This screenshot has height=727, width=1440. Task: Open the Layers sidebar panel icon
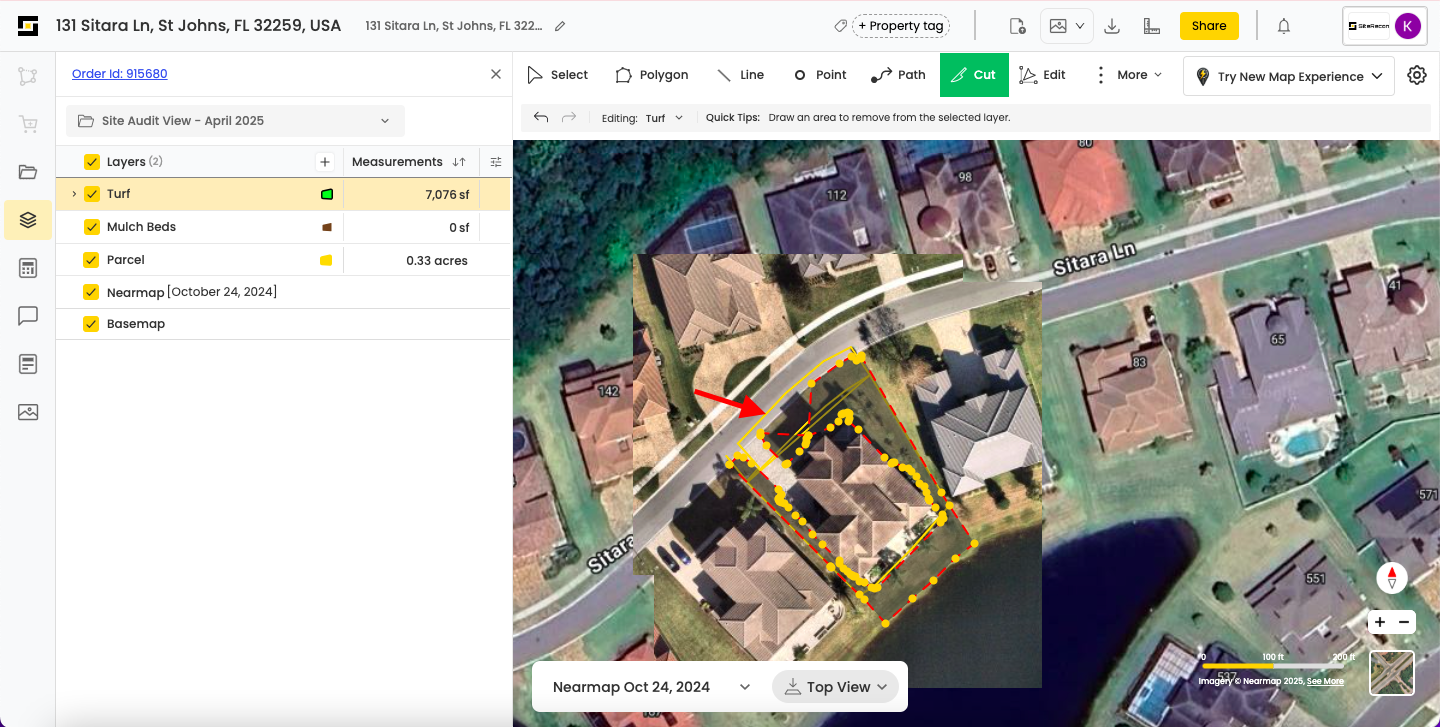(x=28, y=220)
